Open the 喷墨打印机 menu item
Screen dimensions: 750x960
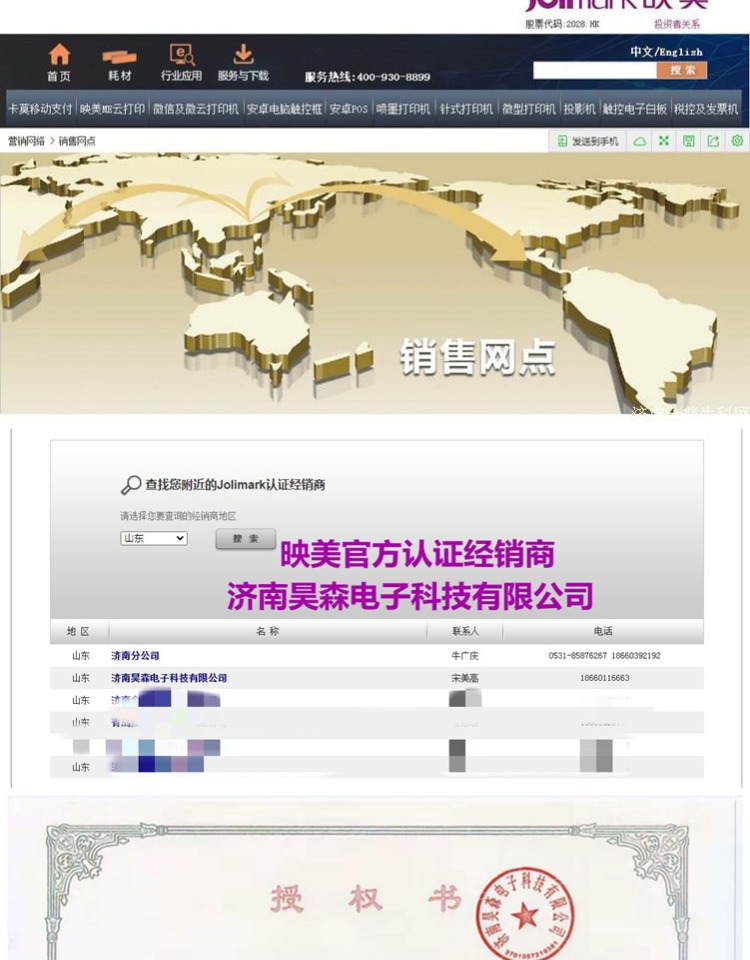click(x=403, y=109)
